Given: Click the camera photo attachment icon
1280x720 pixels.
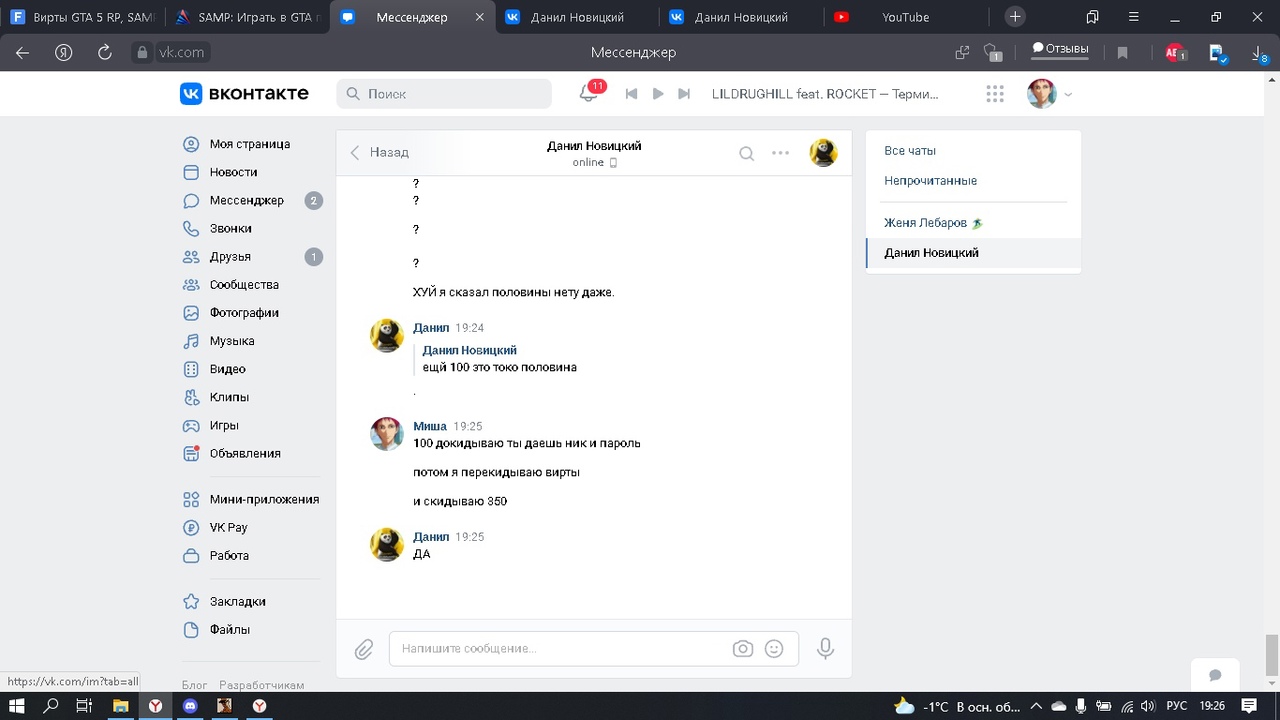Looking at the screenshot, I should point(742,649).
